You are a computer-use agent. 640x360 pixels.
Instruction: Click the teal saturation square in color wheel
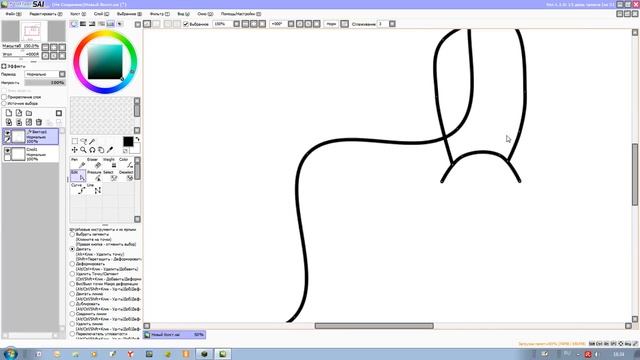[105, 62]
